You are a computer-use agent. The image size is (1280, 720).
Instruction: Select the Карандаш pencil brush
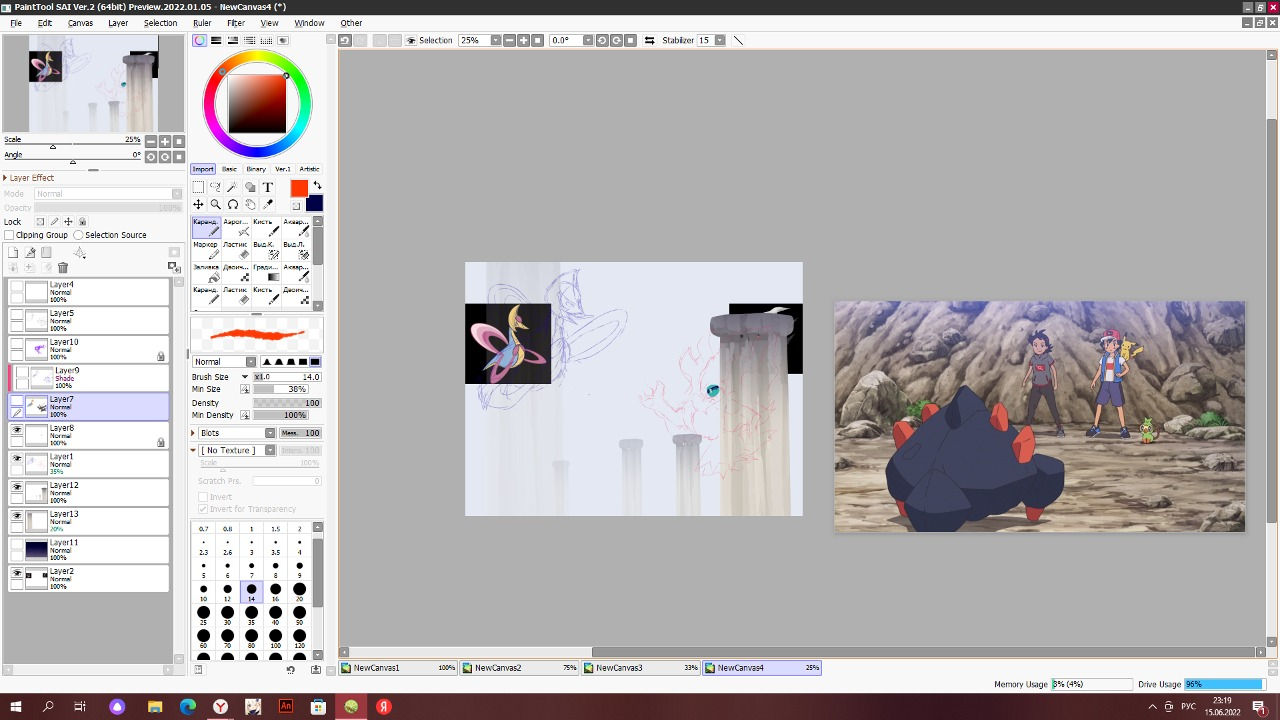207,227
